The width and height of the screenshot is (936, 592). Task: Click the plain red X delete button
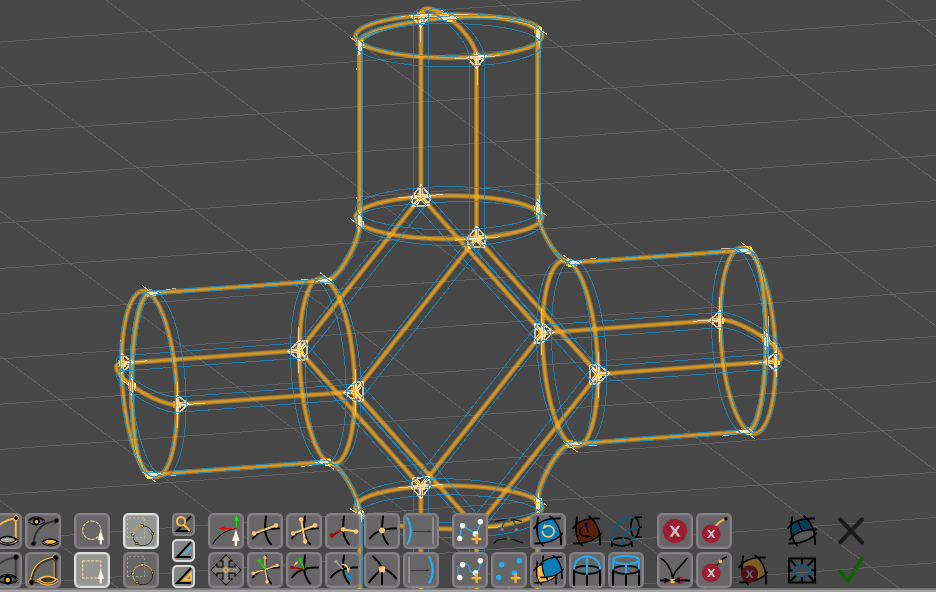(x=675, y=531)
